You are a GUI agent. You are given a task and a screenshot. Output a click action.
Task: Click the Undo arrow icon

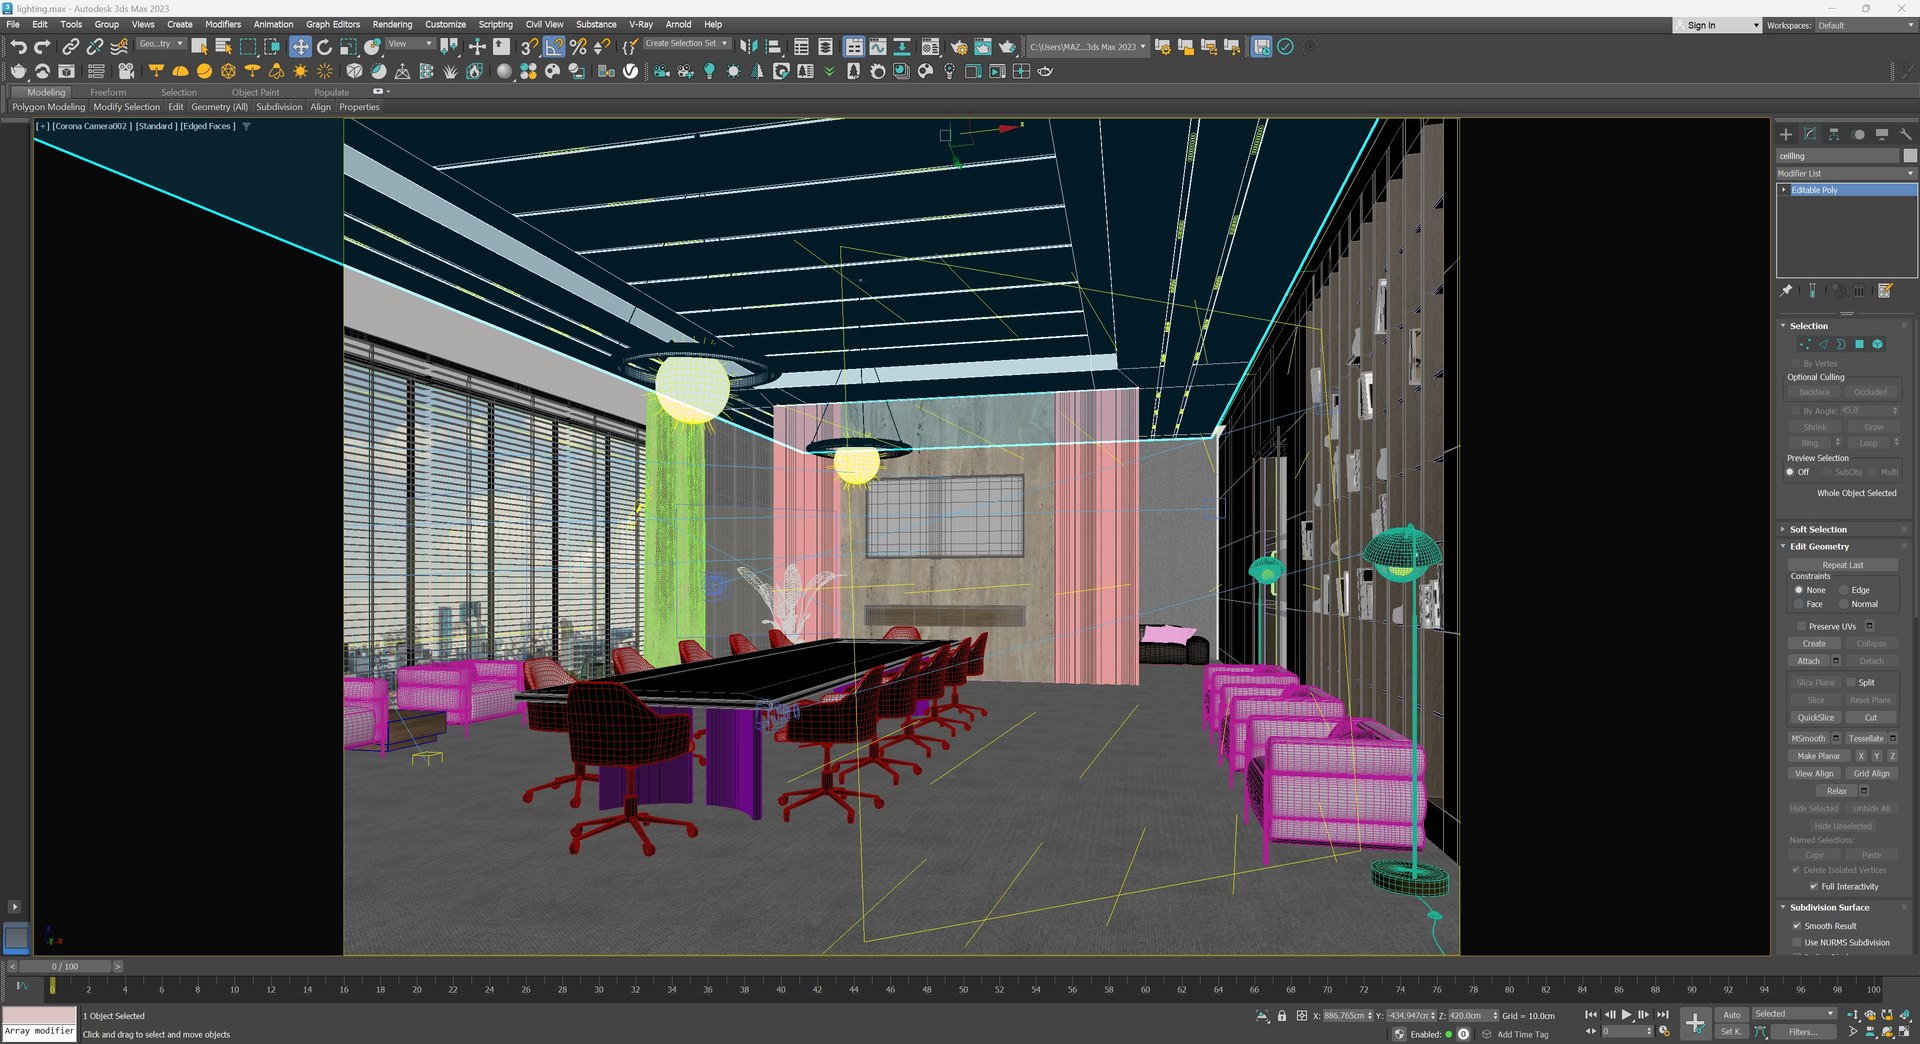click(x=18, y=46)
